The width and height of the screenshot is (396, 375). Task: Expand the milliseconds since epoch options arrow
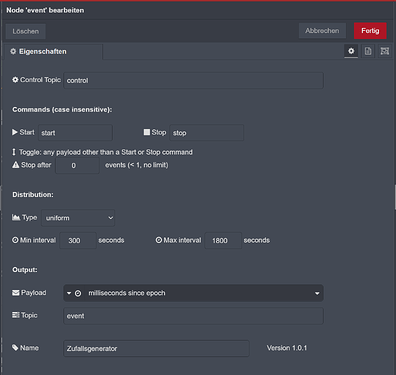[x=317, y=293]
